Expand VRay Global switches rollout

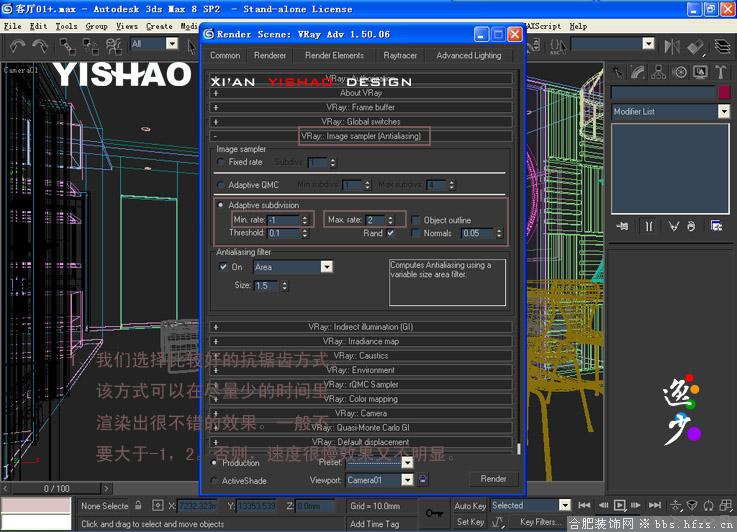(361, 122)
